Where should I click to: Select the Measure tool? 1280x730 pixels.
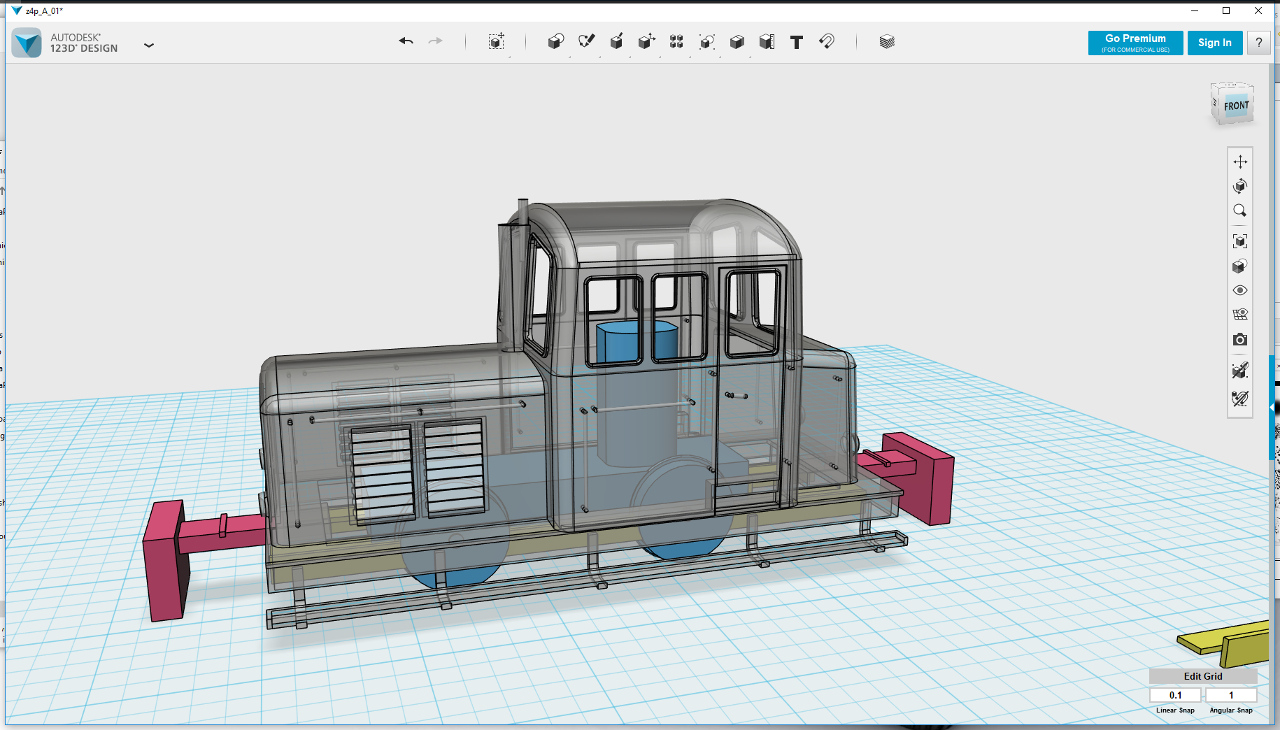[767, 42]
